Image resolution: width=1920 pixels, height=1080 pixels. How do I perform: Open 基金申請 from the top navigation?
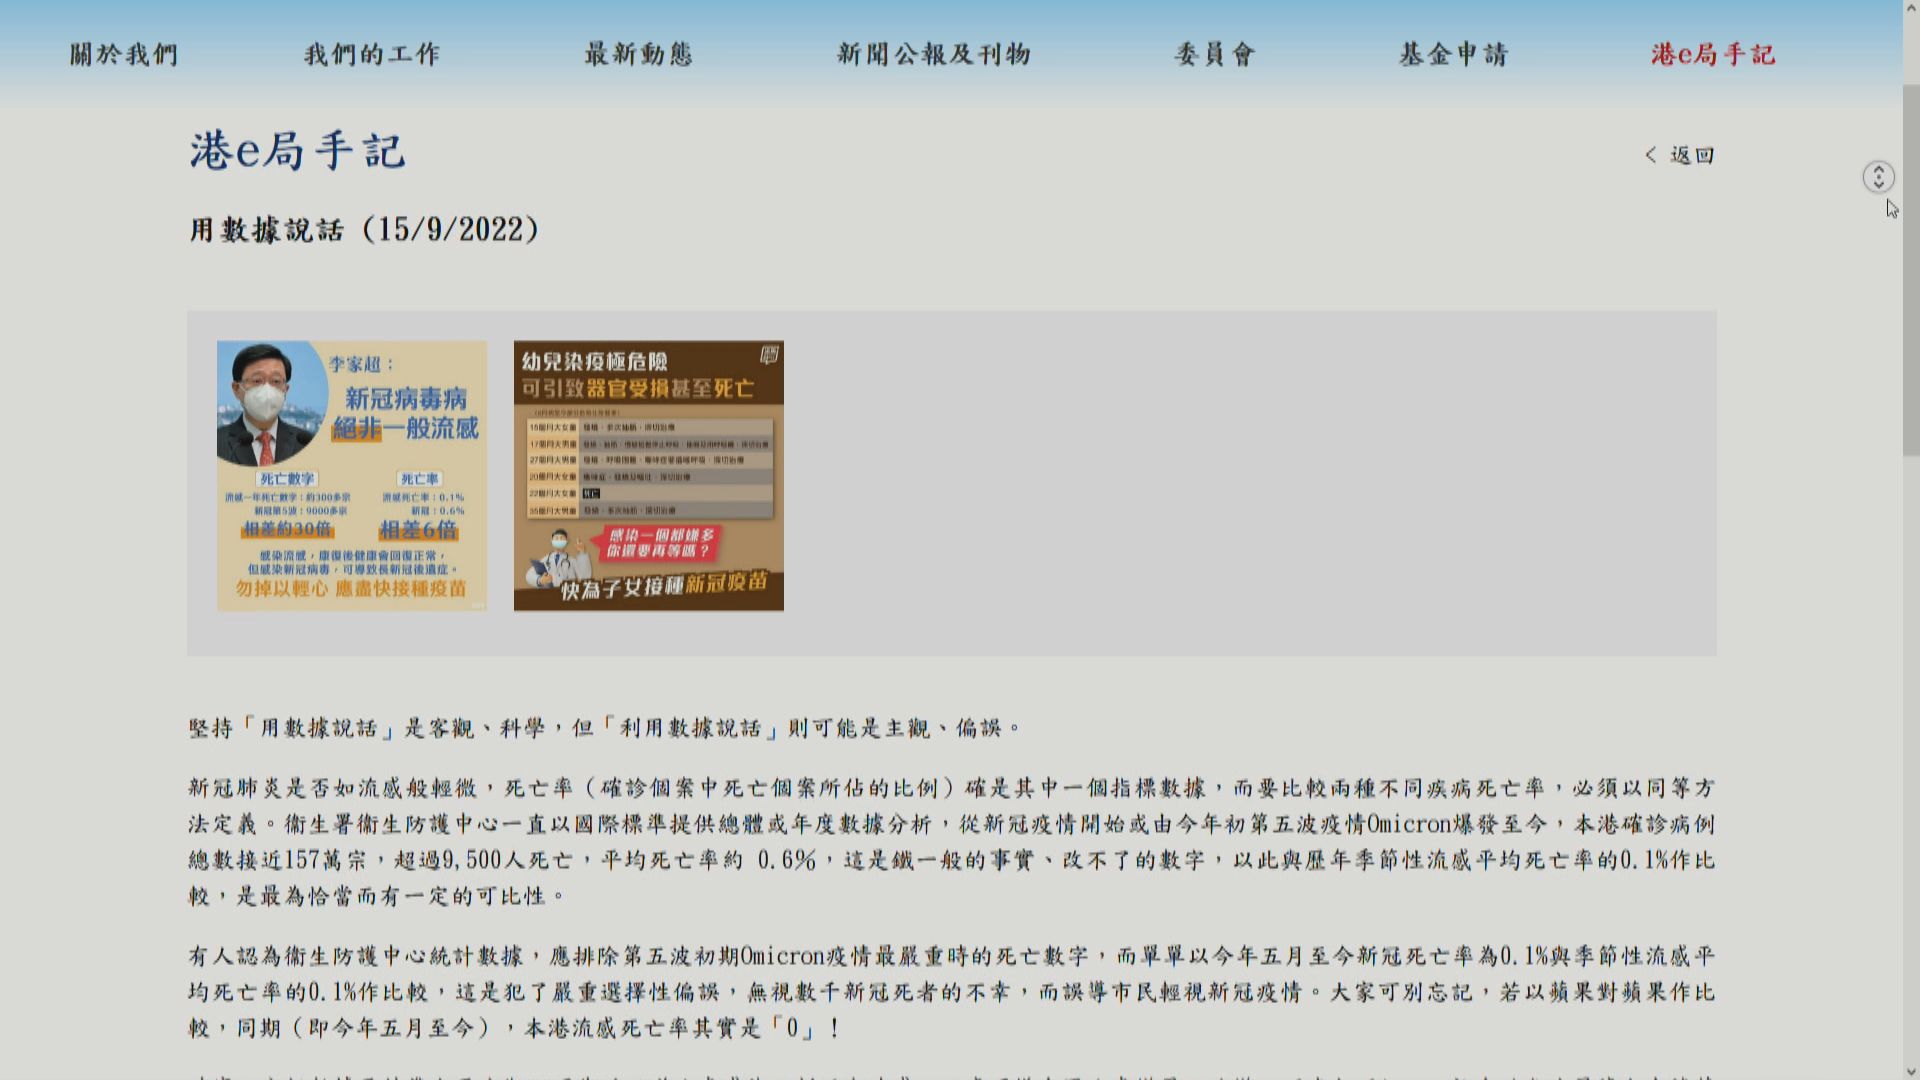1454,54
